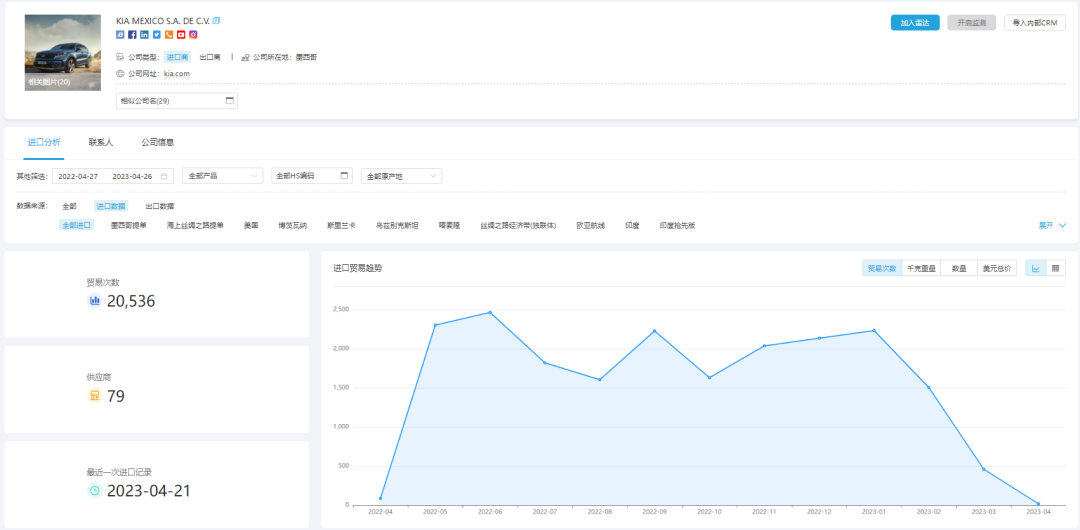Open the LinkedIn social icon

tap(144, 35)
